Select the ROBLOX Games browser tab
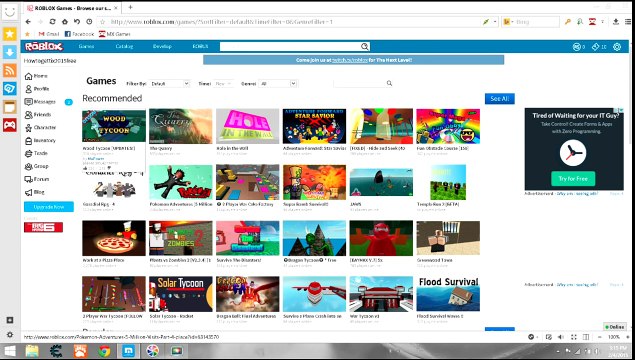Image resolution: width=635 pixels, height=360 pixels. 72,8
